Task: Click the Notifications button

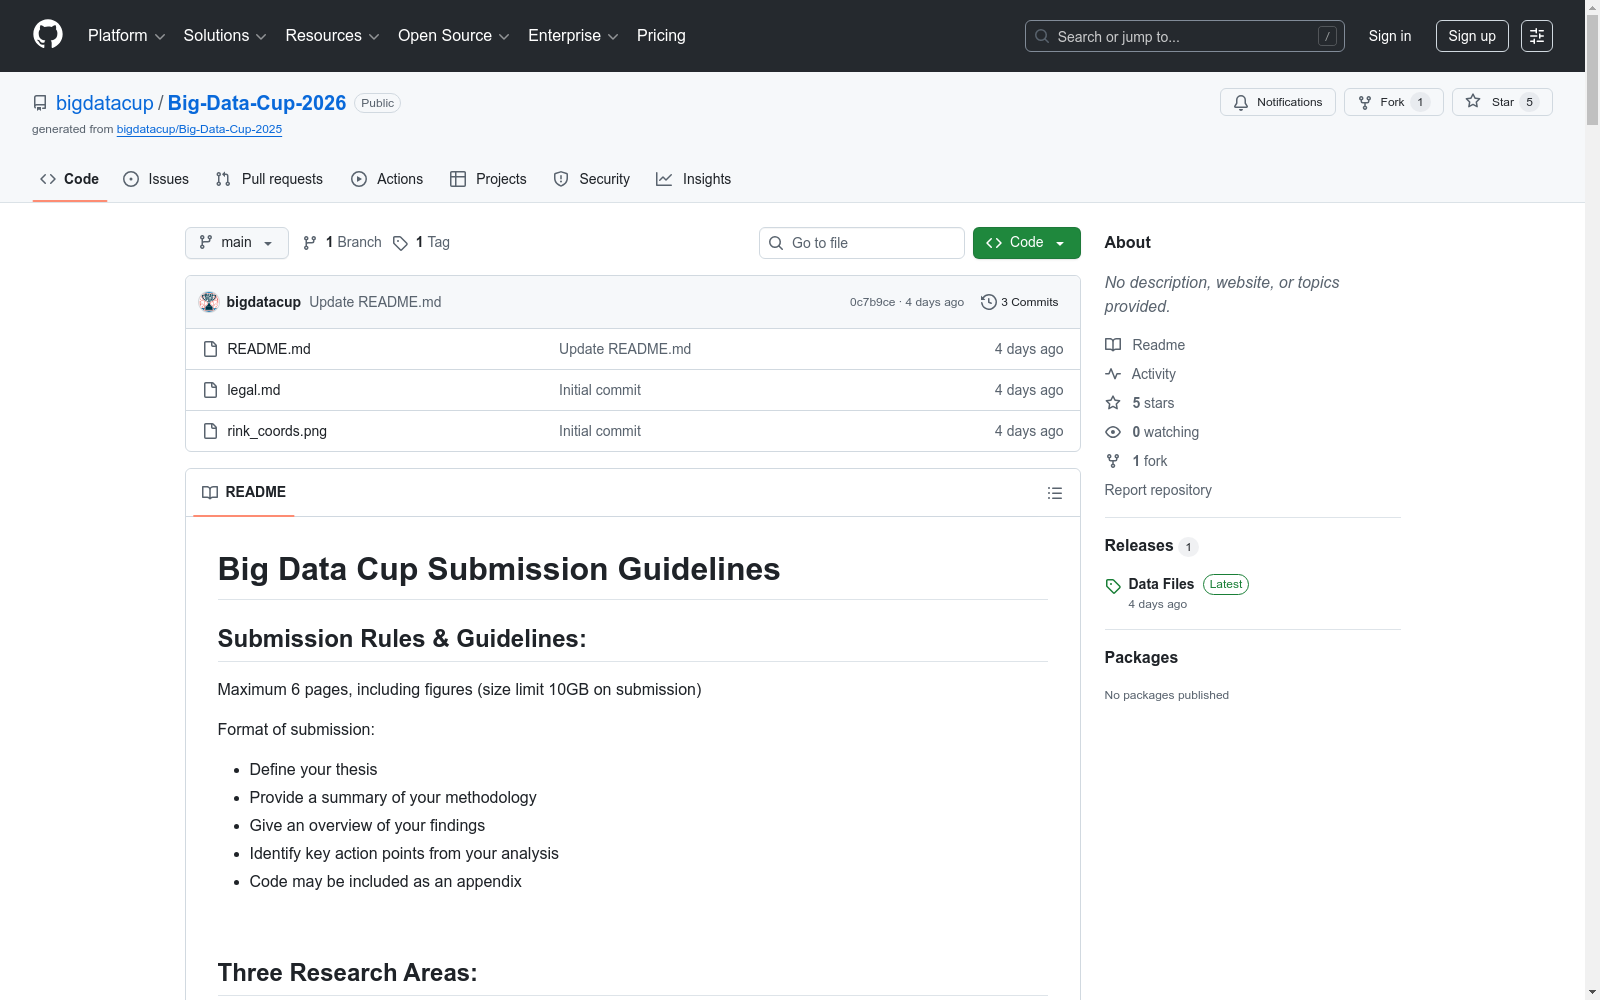Action: point(1278,102)
